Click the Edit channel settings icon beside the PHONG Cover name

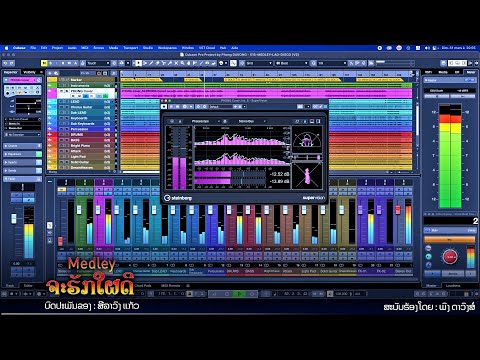(x=39, y=80)
